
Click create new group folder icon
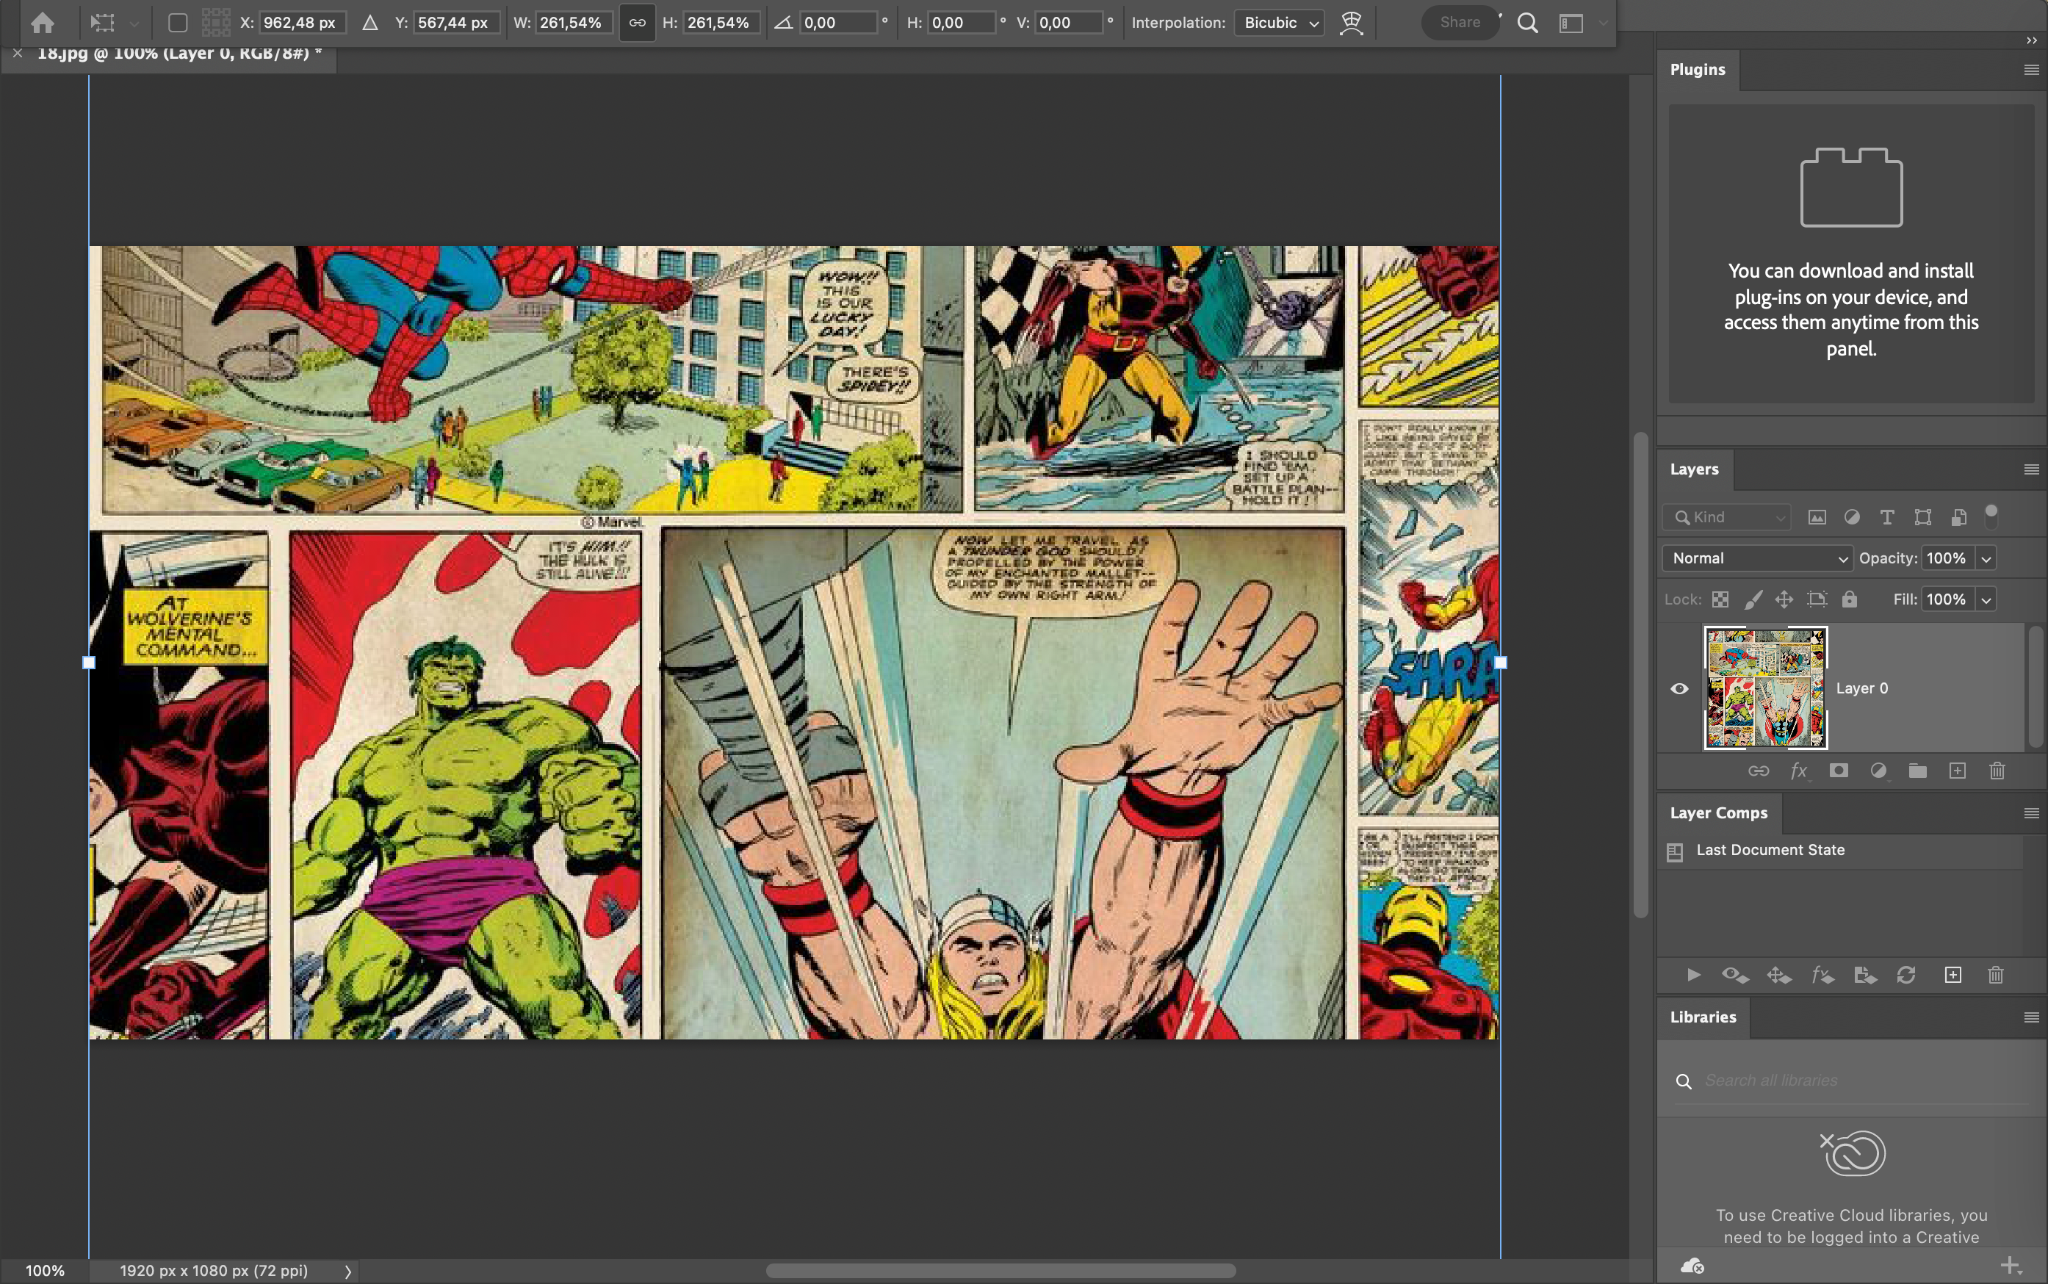click(1917, 770)
